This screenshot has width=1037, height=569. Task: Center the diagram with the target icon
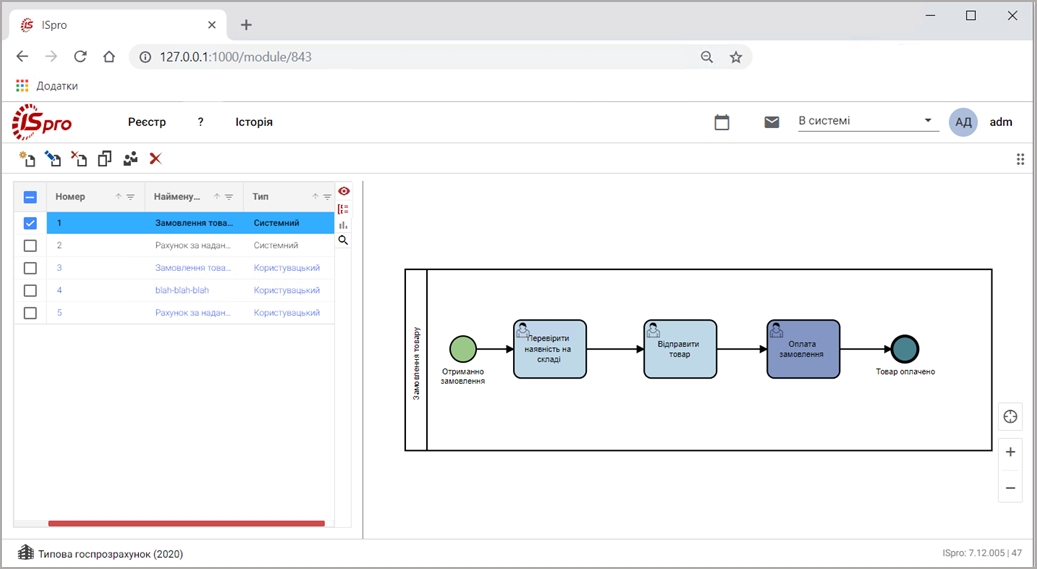(1010, 416)
